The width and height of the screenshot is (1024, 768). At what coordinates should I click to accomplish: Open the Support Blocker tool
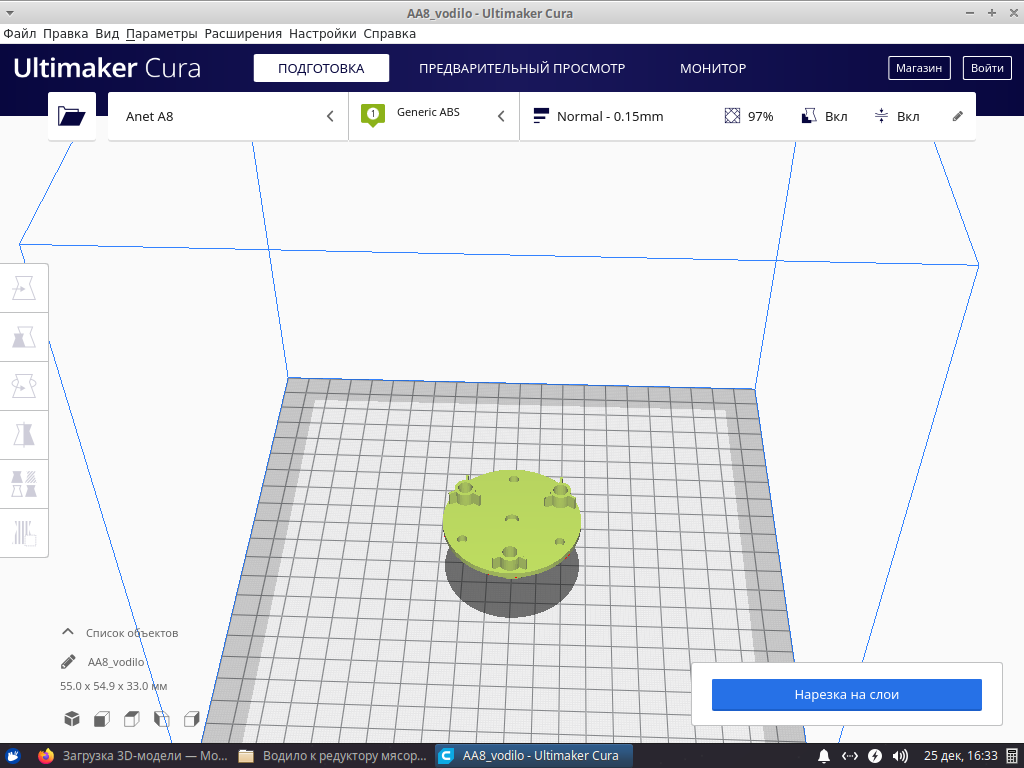tap(24, 533)
